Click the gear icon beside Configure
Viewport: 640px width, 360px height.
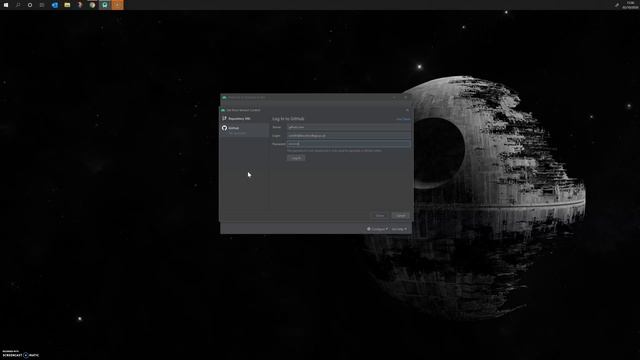tap(369, 229)
